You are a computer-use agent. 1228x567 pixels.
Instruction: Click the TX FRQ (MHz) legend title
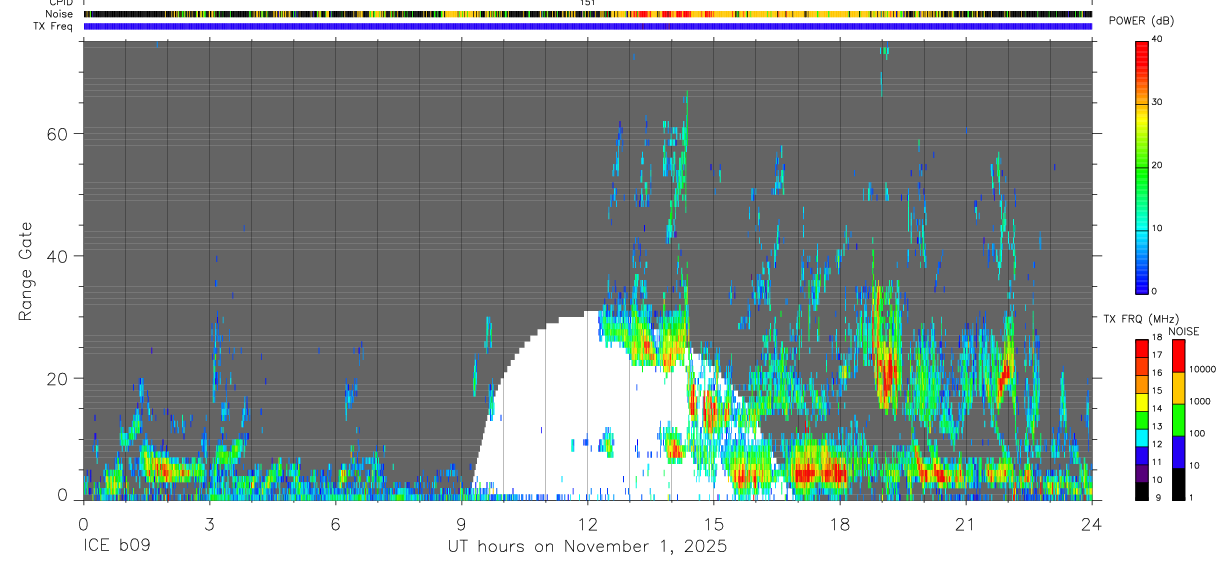(x=1142, y=319)
